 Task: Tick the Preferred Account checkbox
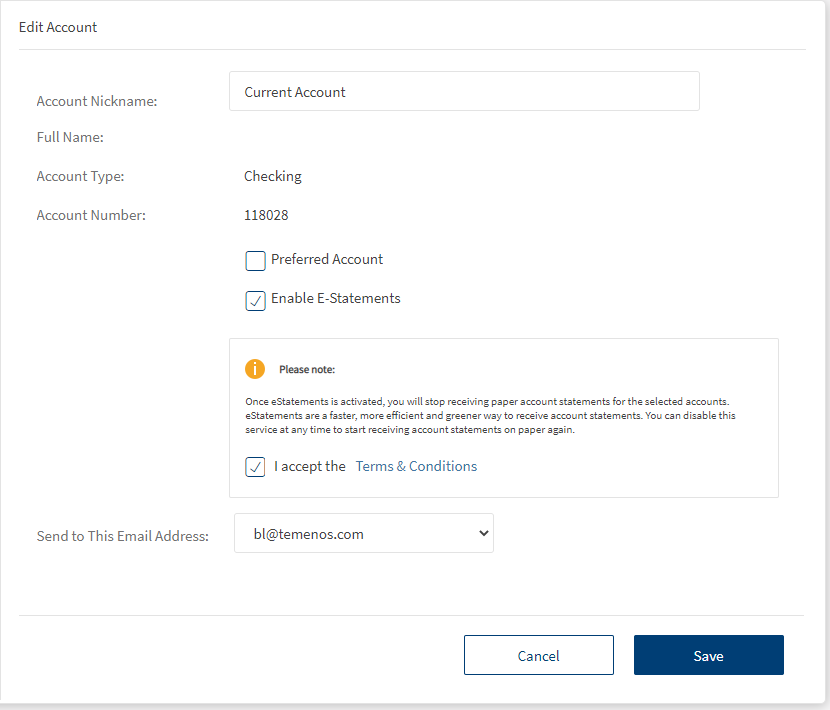(256, 261)
